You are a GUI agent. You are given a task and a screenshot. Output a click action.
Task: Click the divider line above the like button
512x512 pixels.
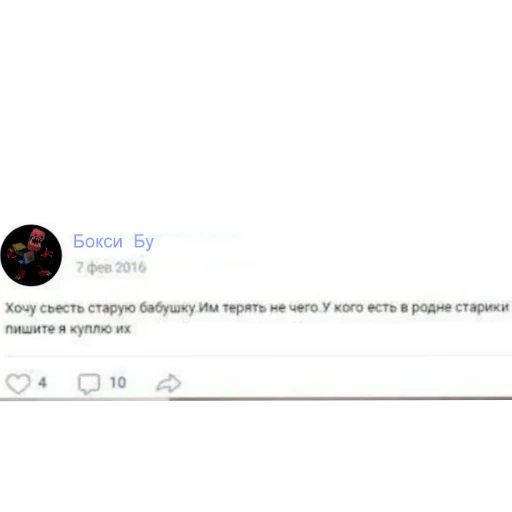257,356
